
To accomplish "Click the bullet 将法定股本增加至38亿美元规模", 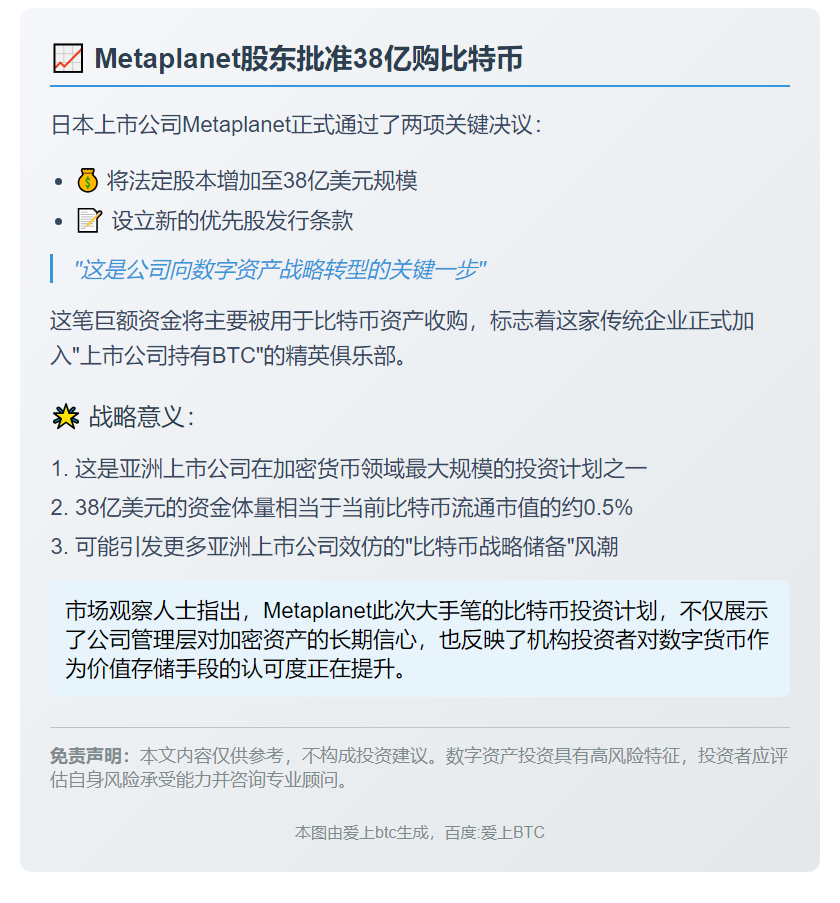I will [x=262, y=181].
